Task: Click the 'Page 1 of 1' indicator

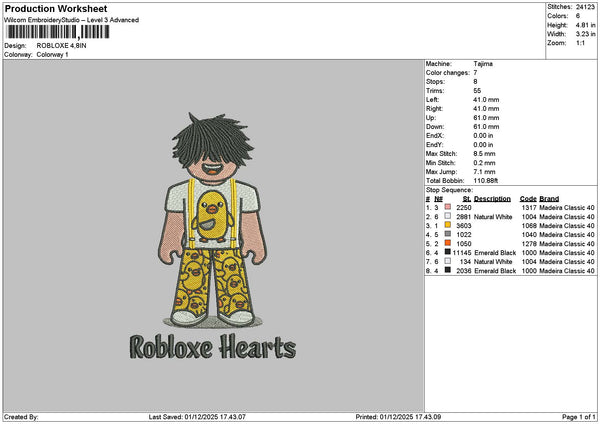Action: tap(579, 417)
